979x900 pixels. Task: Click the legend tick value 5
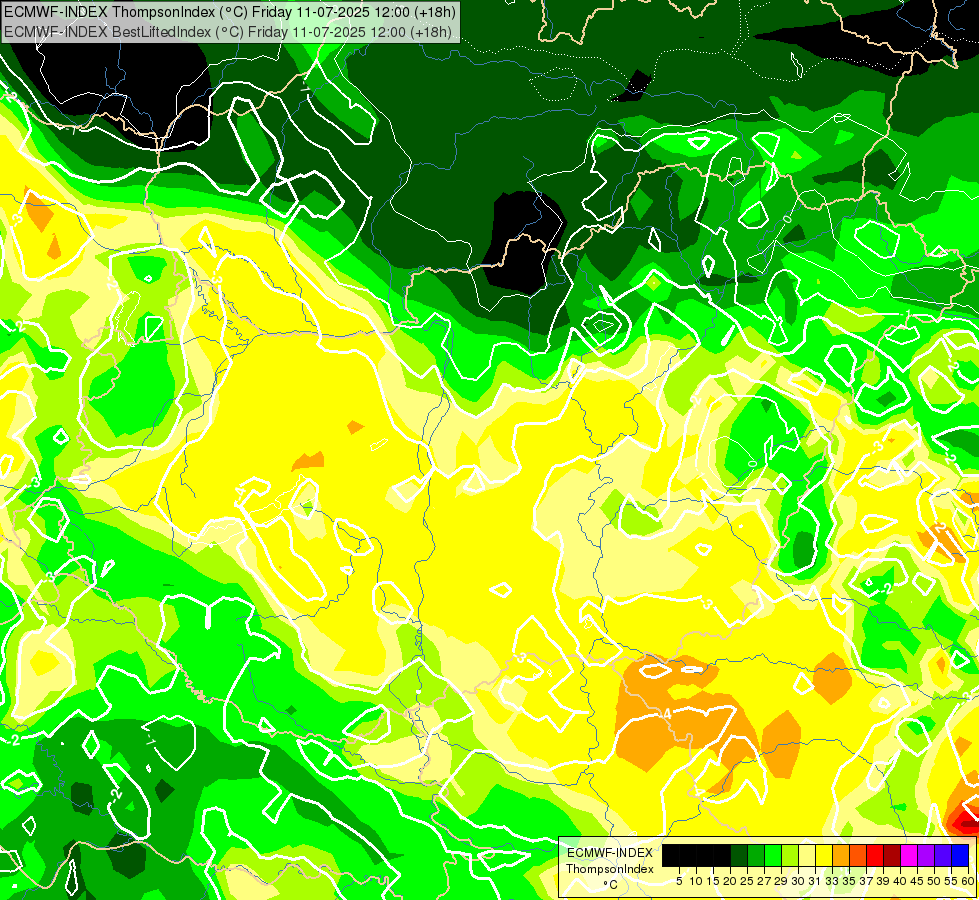(679, 881)
